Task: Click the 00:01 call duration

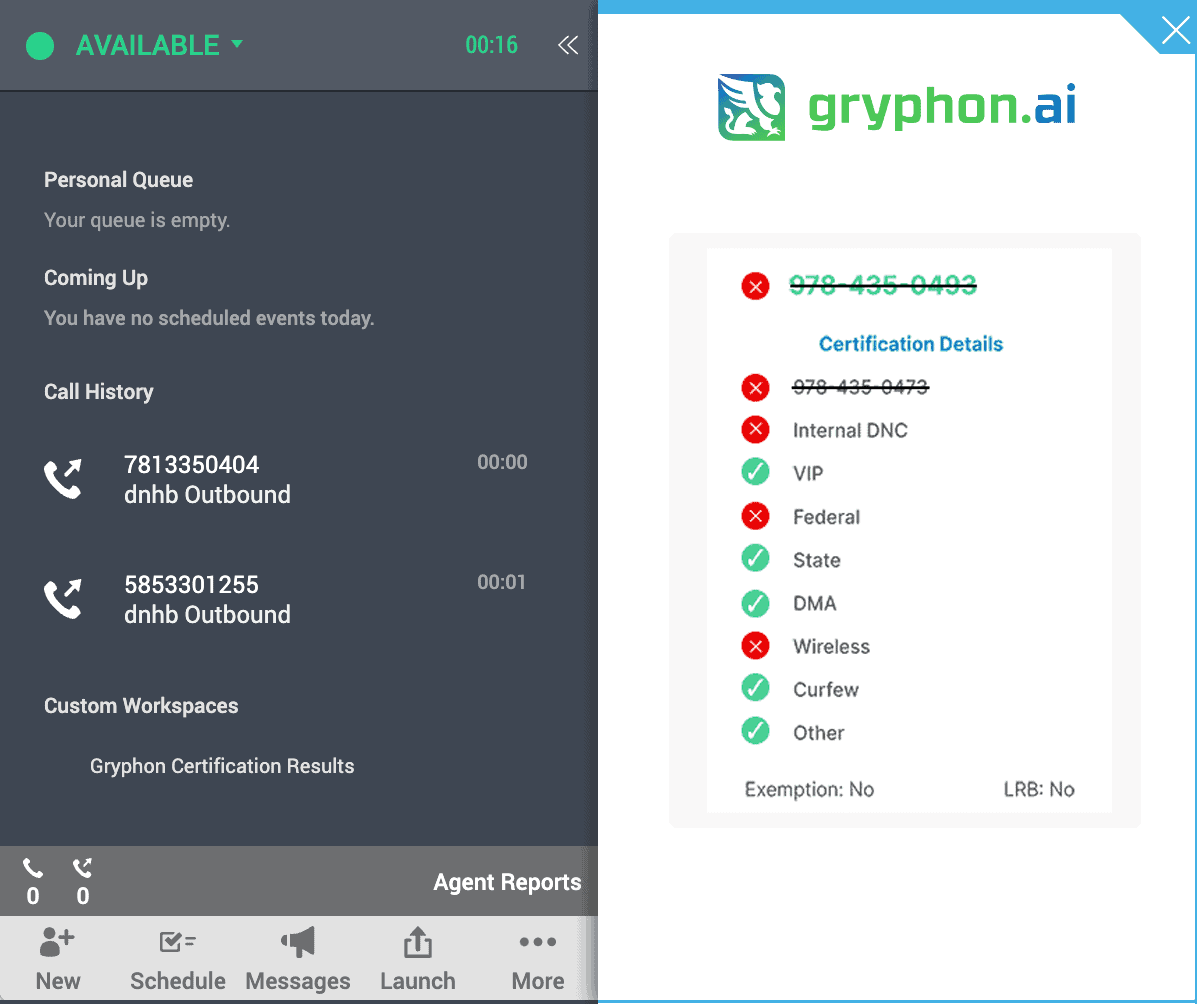Action: (502, 582)
